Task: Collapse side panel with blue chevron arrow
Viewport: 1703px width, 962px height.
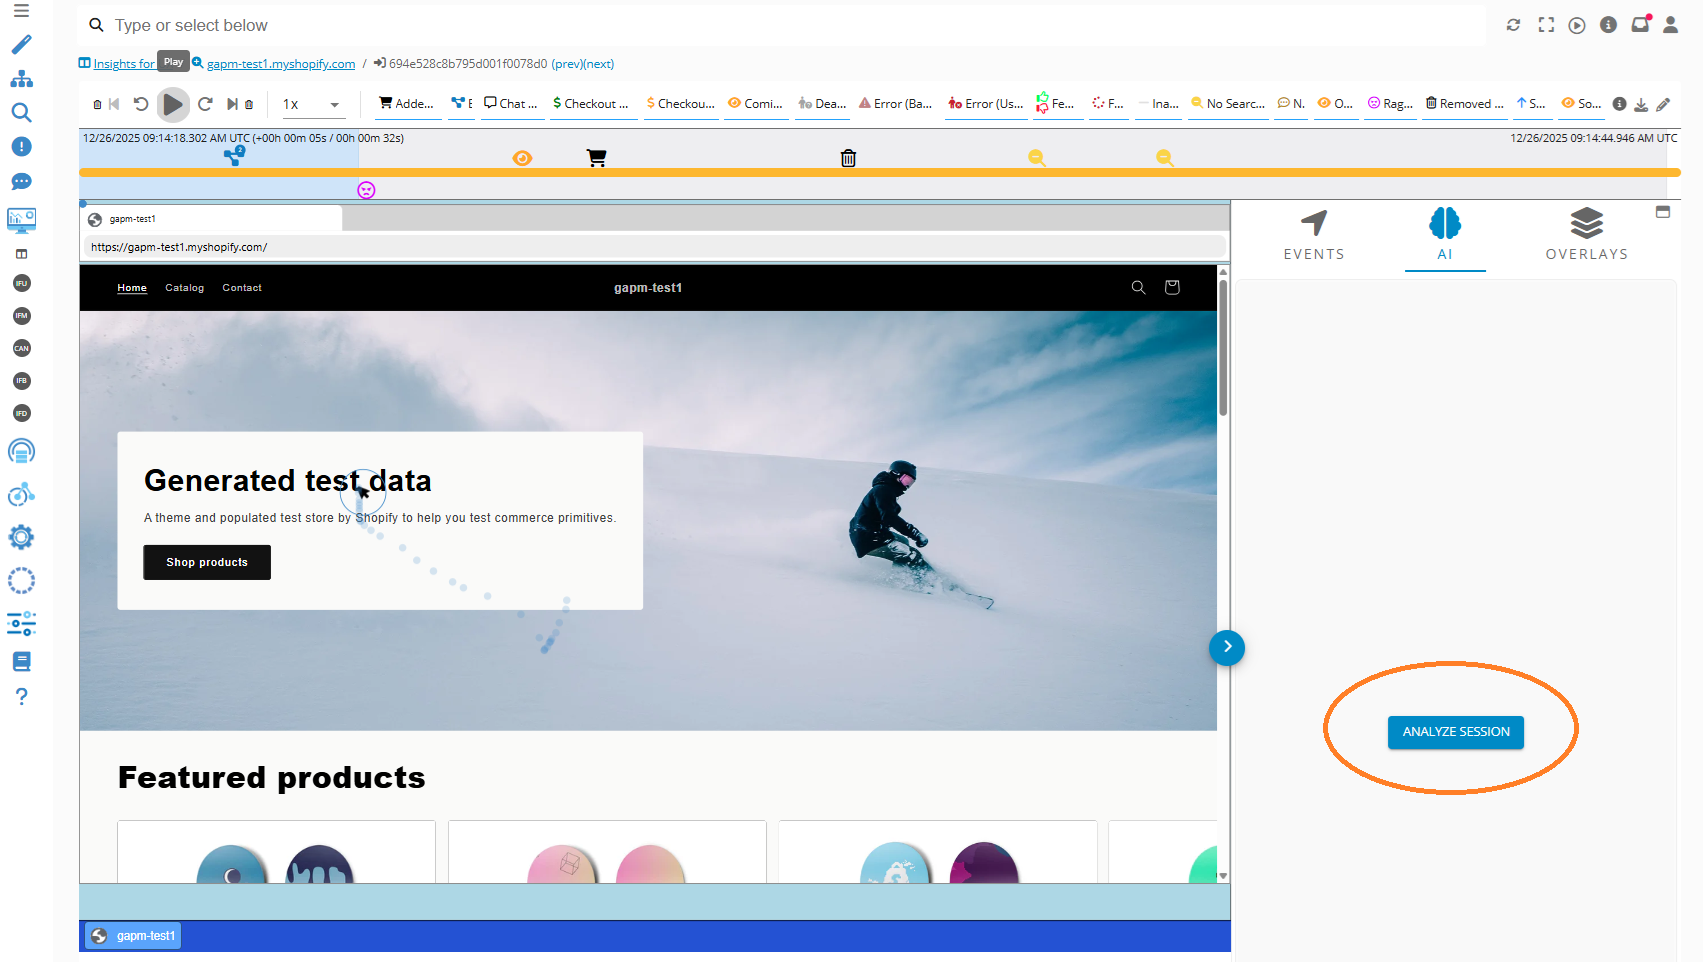Action: point(1227,648)
